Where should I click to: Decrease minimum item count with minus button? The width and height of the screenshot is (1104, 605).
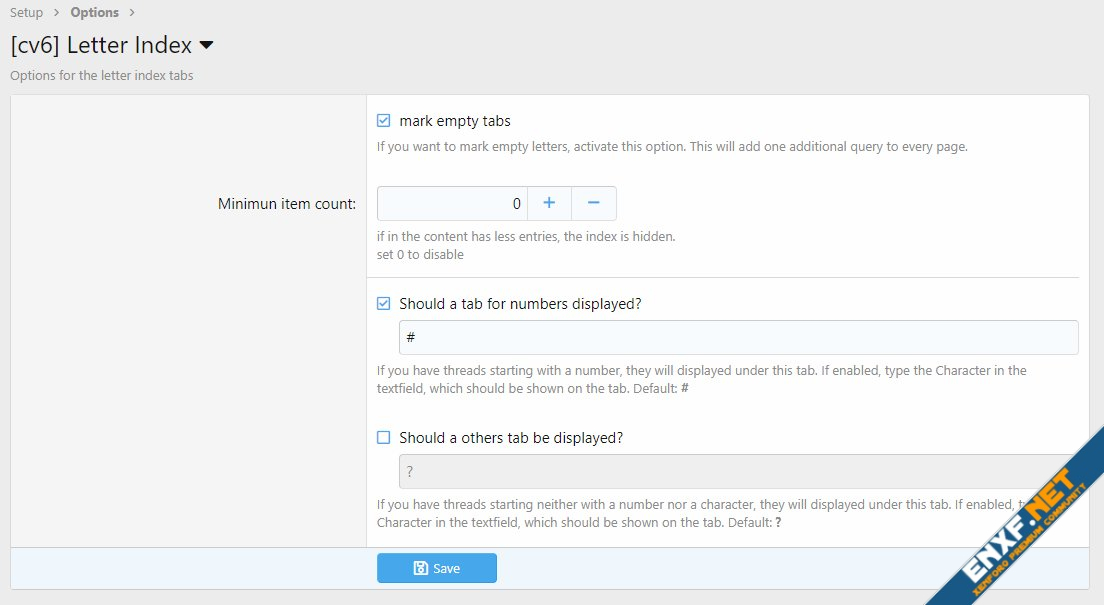[593, 203]
